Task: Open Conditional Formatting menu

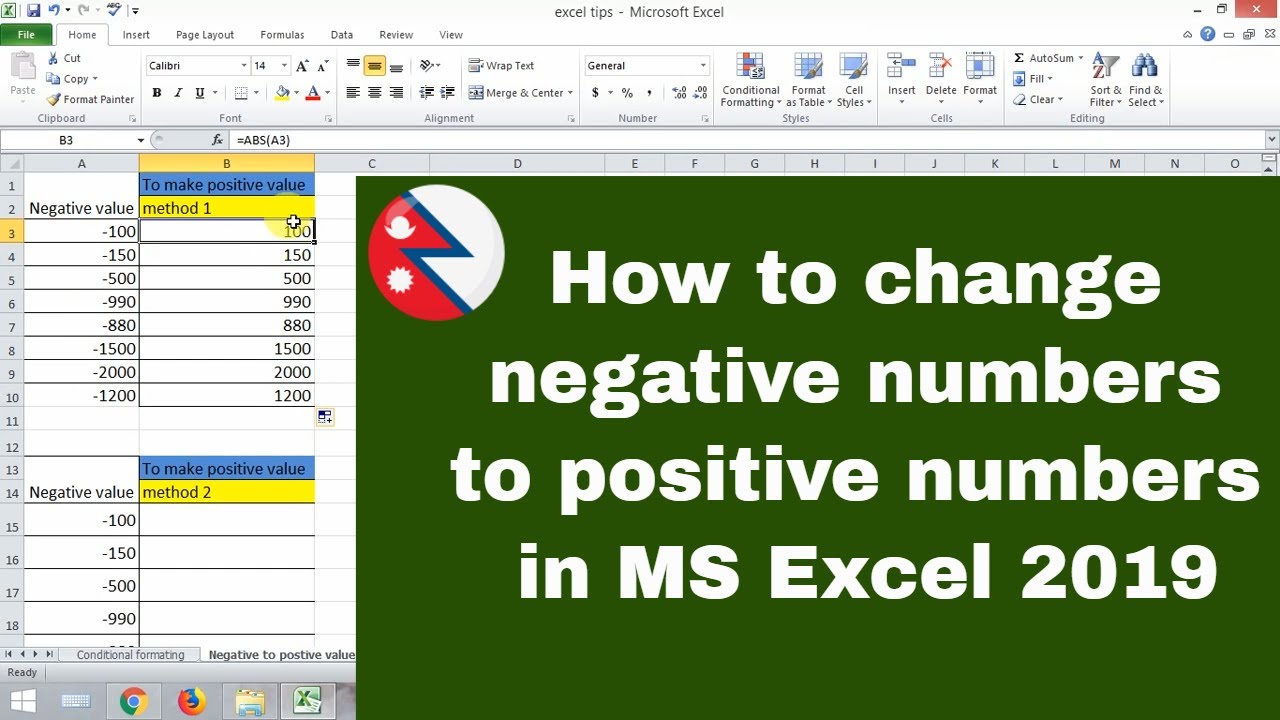Action: [750, 80]
